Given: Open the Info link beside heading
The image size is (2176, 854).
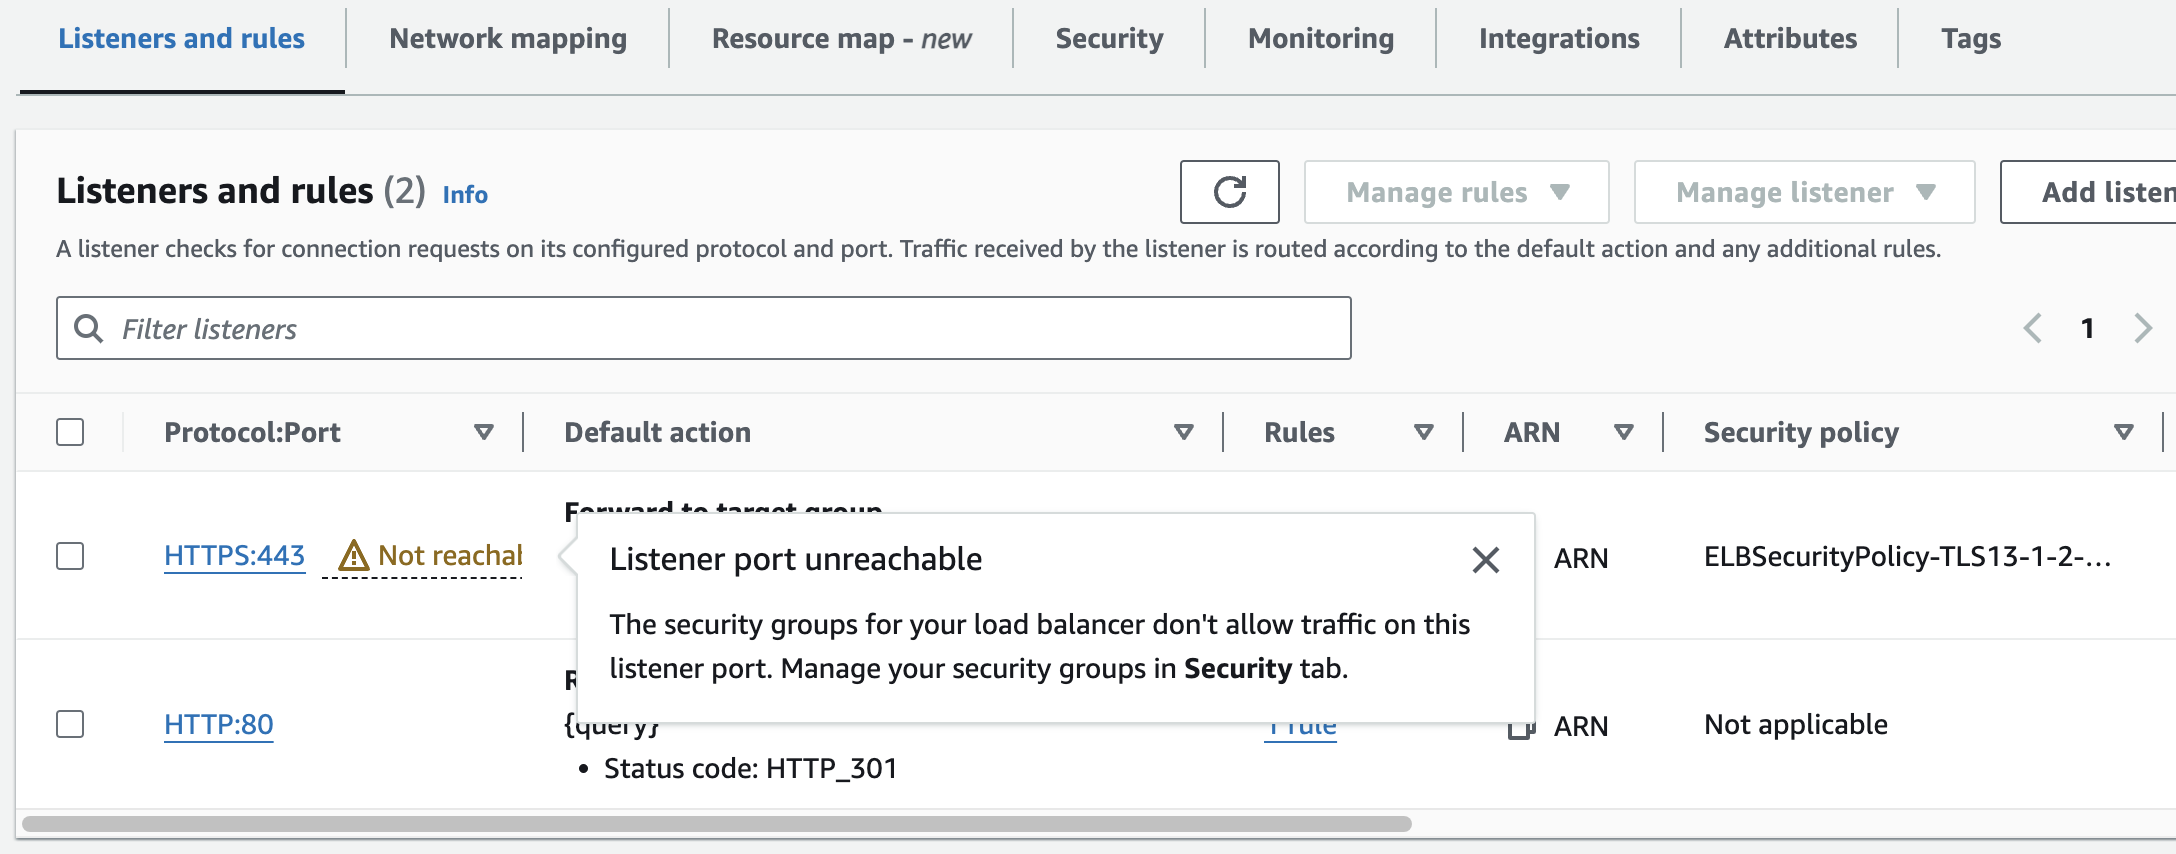Looking at the screenshot, I should pos(465,194).
